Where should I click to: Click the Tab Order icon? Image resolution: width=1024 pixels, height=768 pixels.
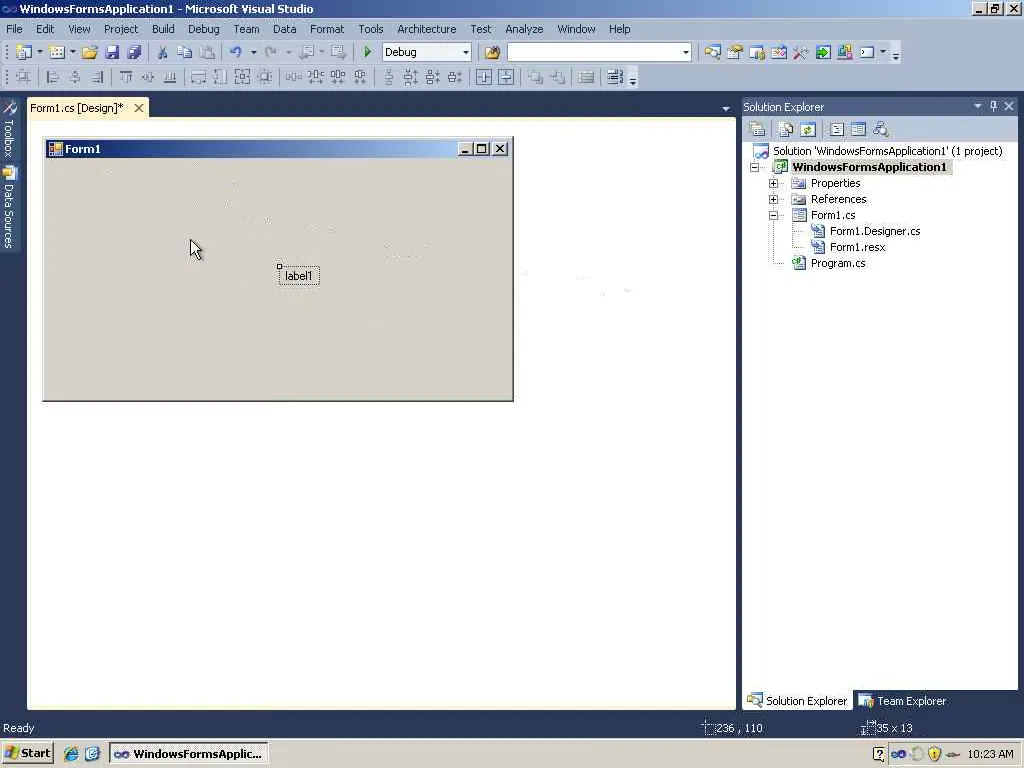(x=615, y=78)
